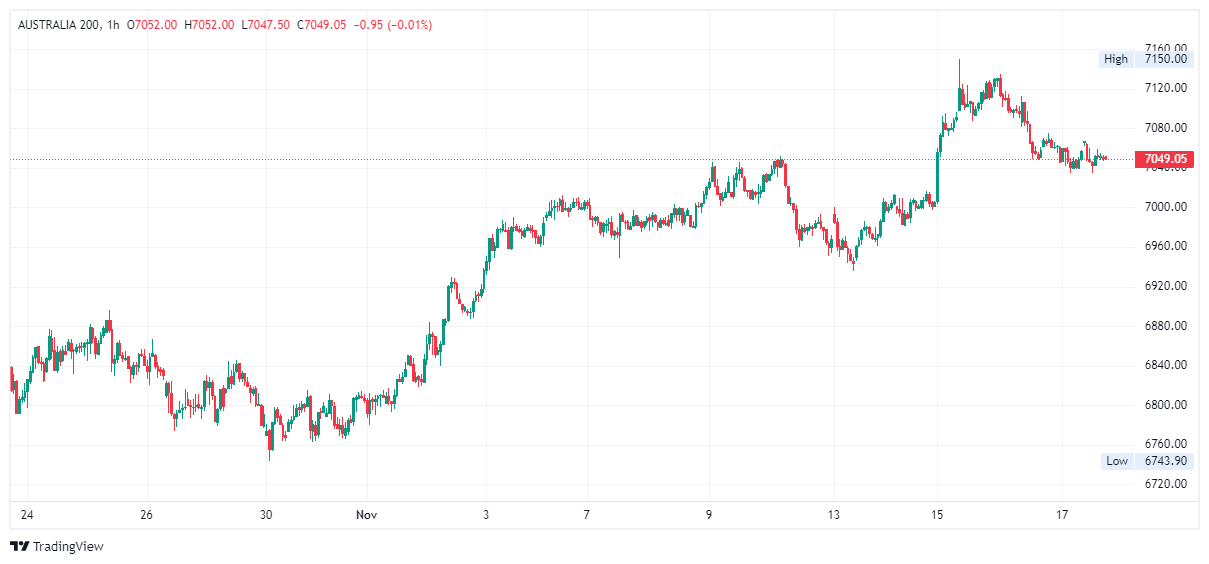Click the Low label tag
Viewport: 1209px width, 564px height.
[x=1116, y=461]
